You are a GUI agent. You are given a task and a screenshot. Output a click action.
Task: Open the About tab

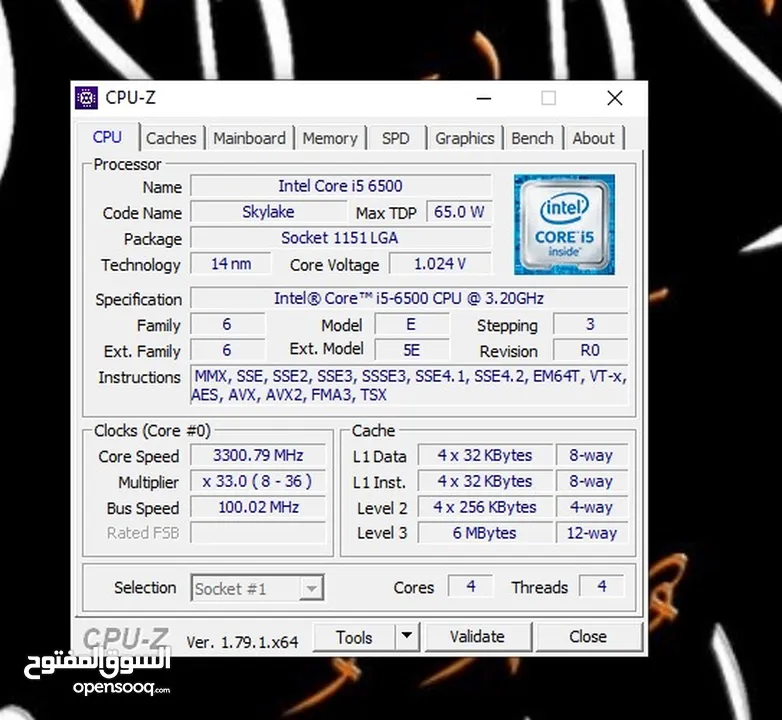tap(593, 138)
